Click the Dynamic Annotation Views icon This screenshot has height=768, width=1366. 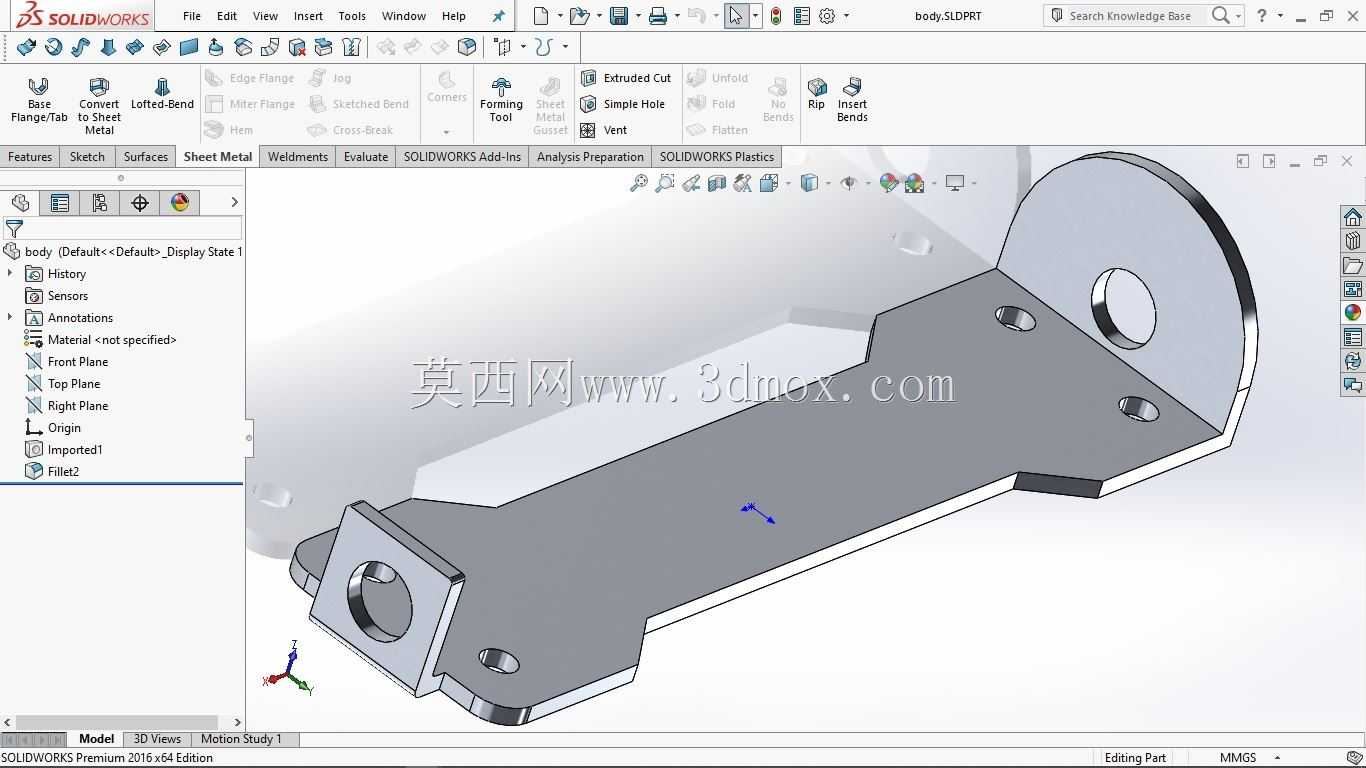[x=743, y=183]
